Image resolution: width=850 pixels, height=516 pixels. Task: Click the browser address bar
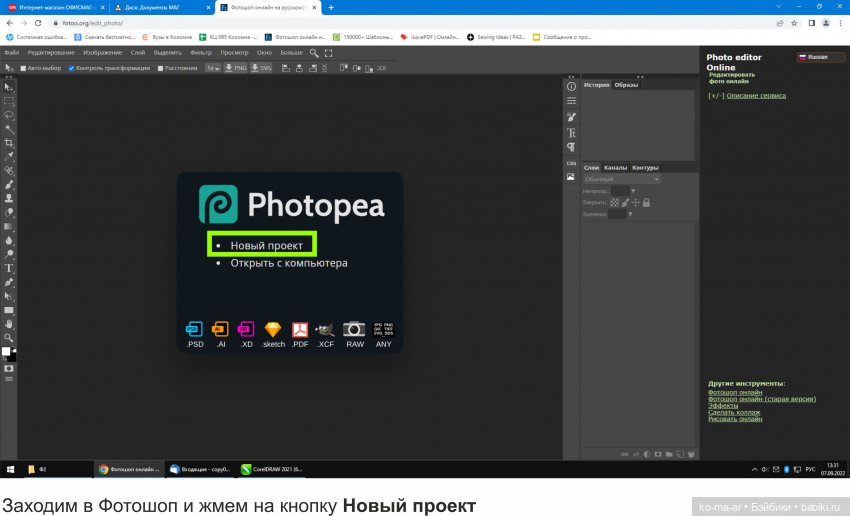pos(412,23)
